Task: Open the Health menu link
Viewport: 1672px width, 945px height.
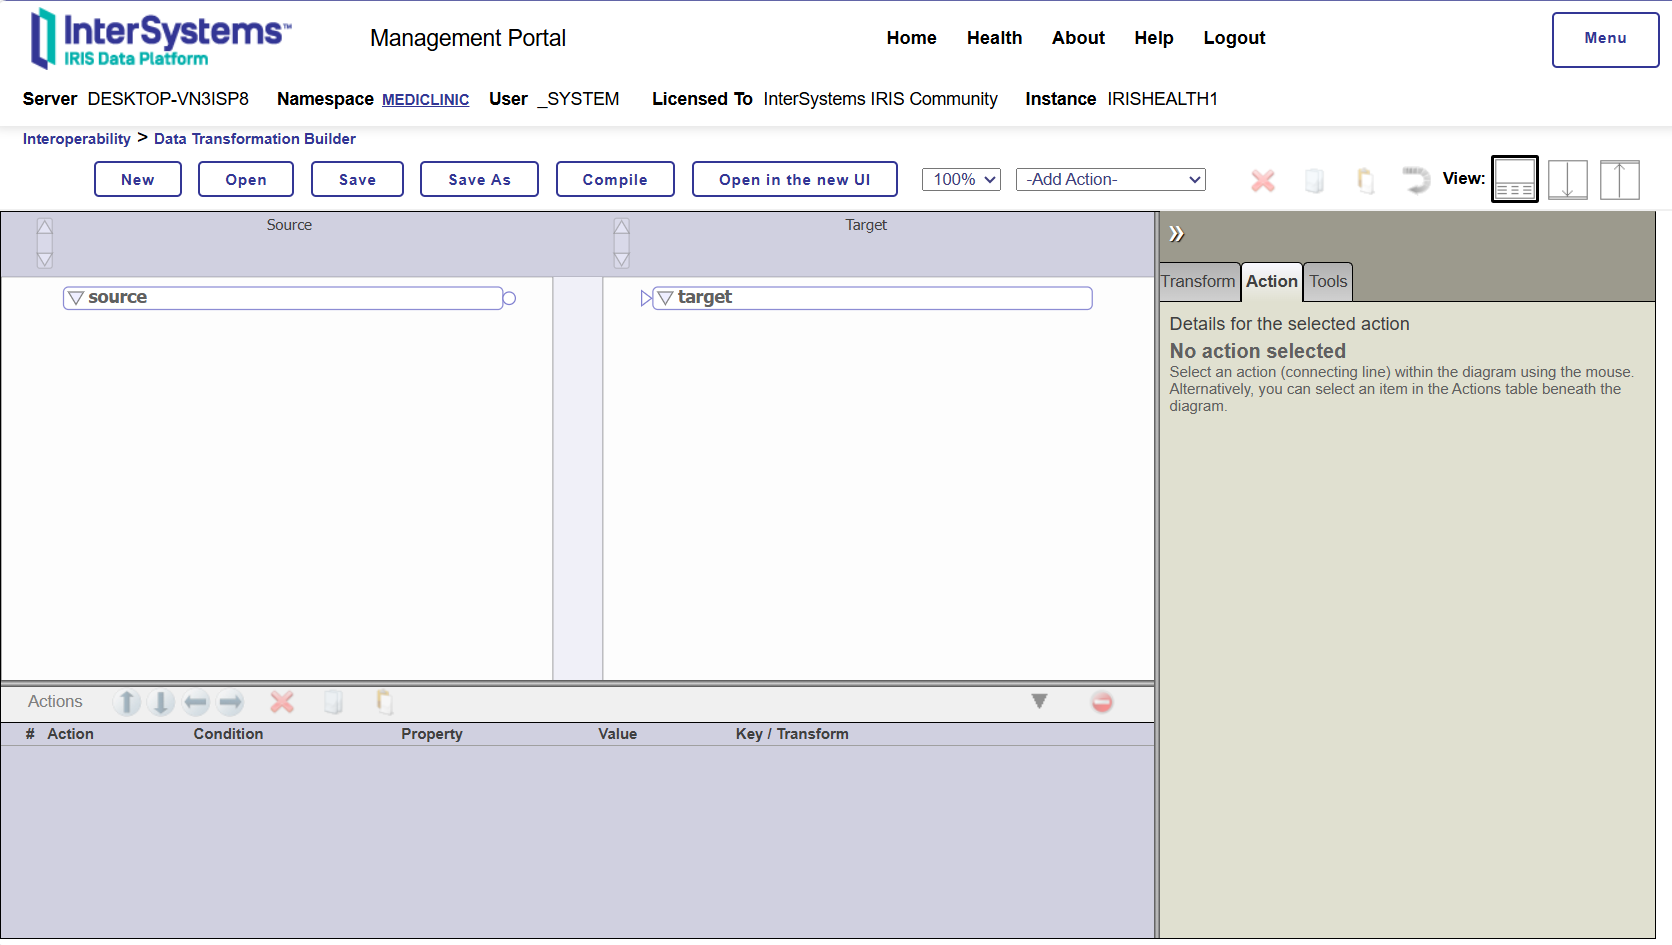Action: tap(994, 38)
